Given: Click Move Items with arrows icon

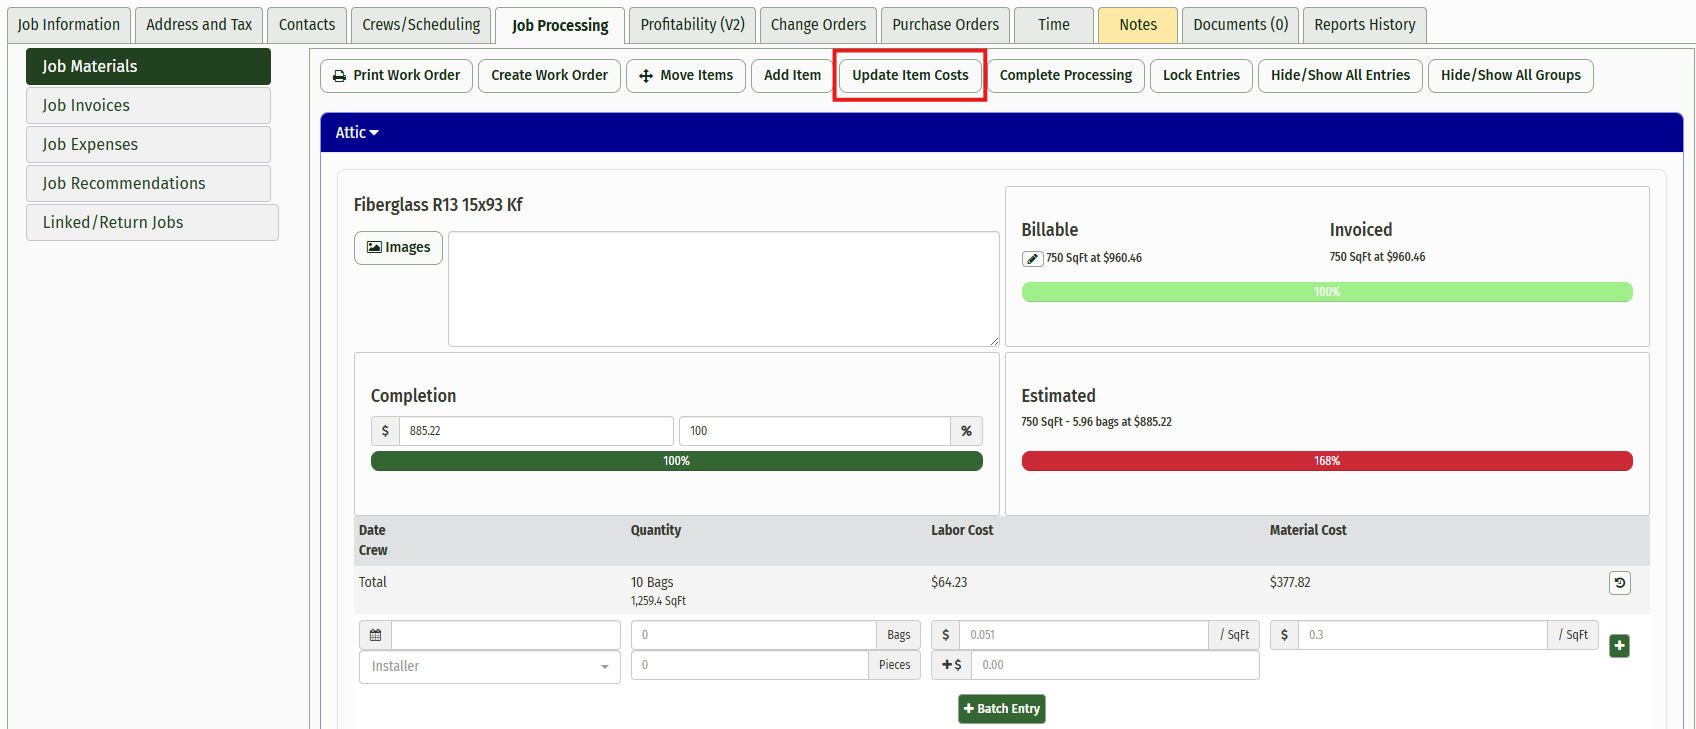Looking at the screenshot, I should tap(685, 76).
